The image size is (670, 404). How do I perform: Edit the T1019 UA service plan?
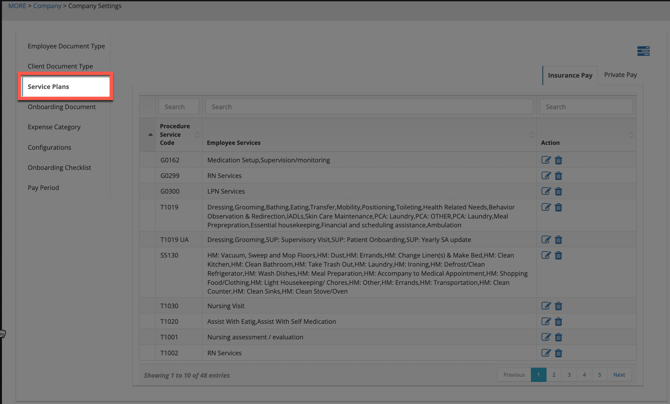tap(546, 240)
